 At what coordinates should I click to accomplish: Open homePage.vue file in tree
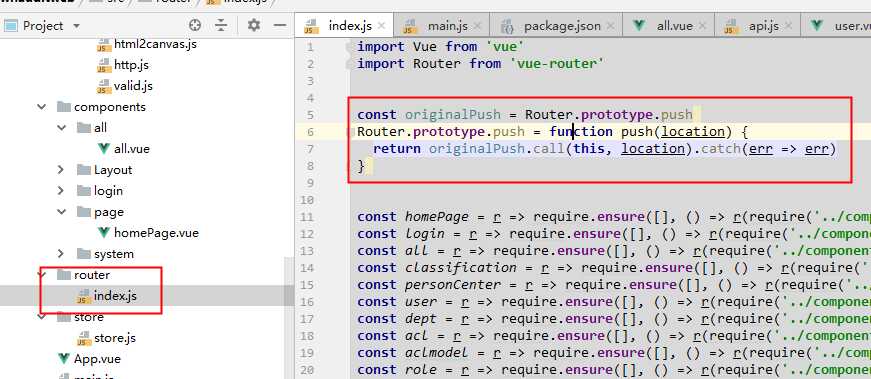156,233
